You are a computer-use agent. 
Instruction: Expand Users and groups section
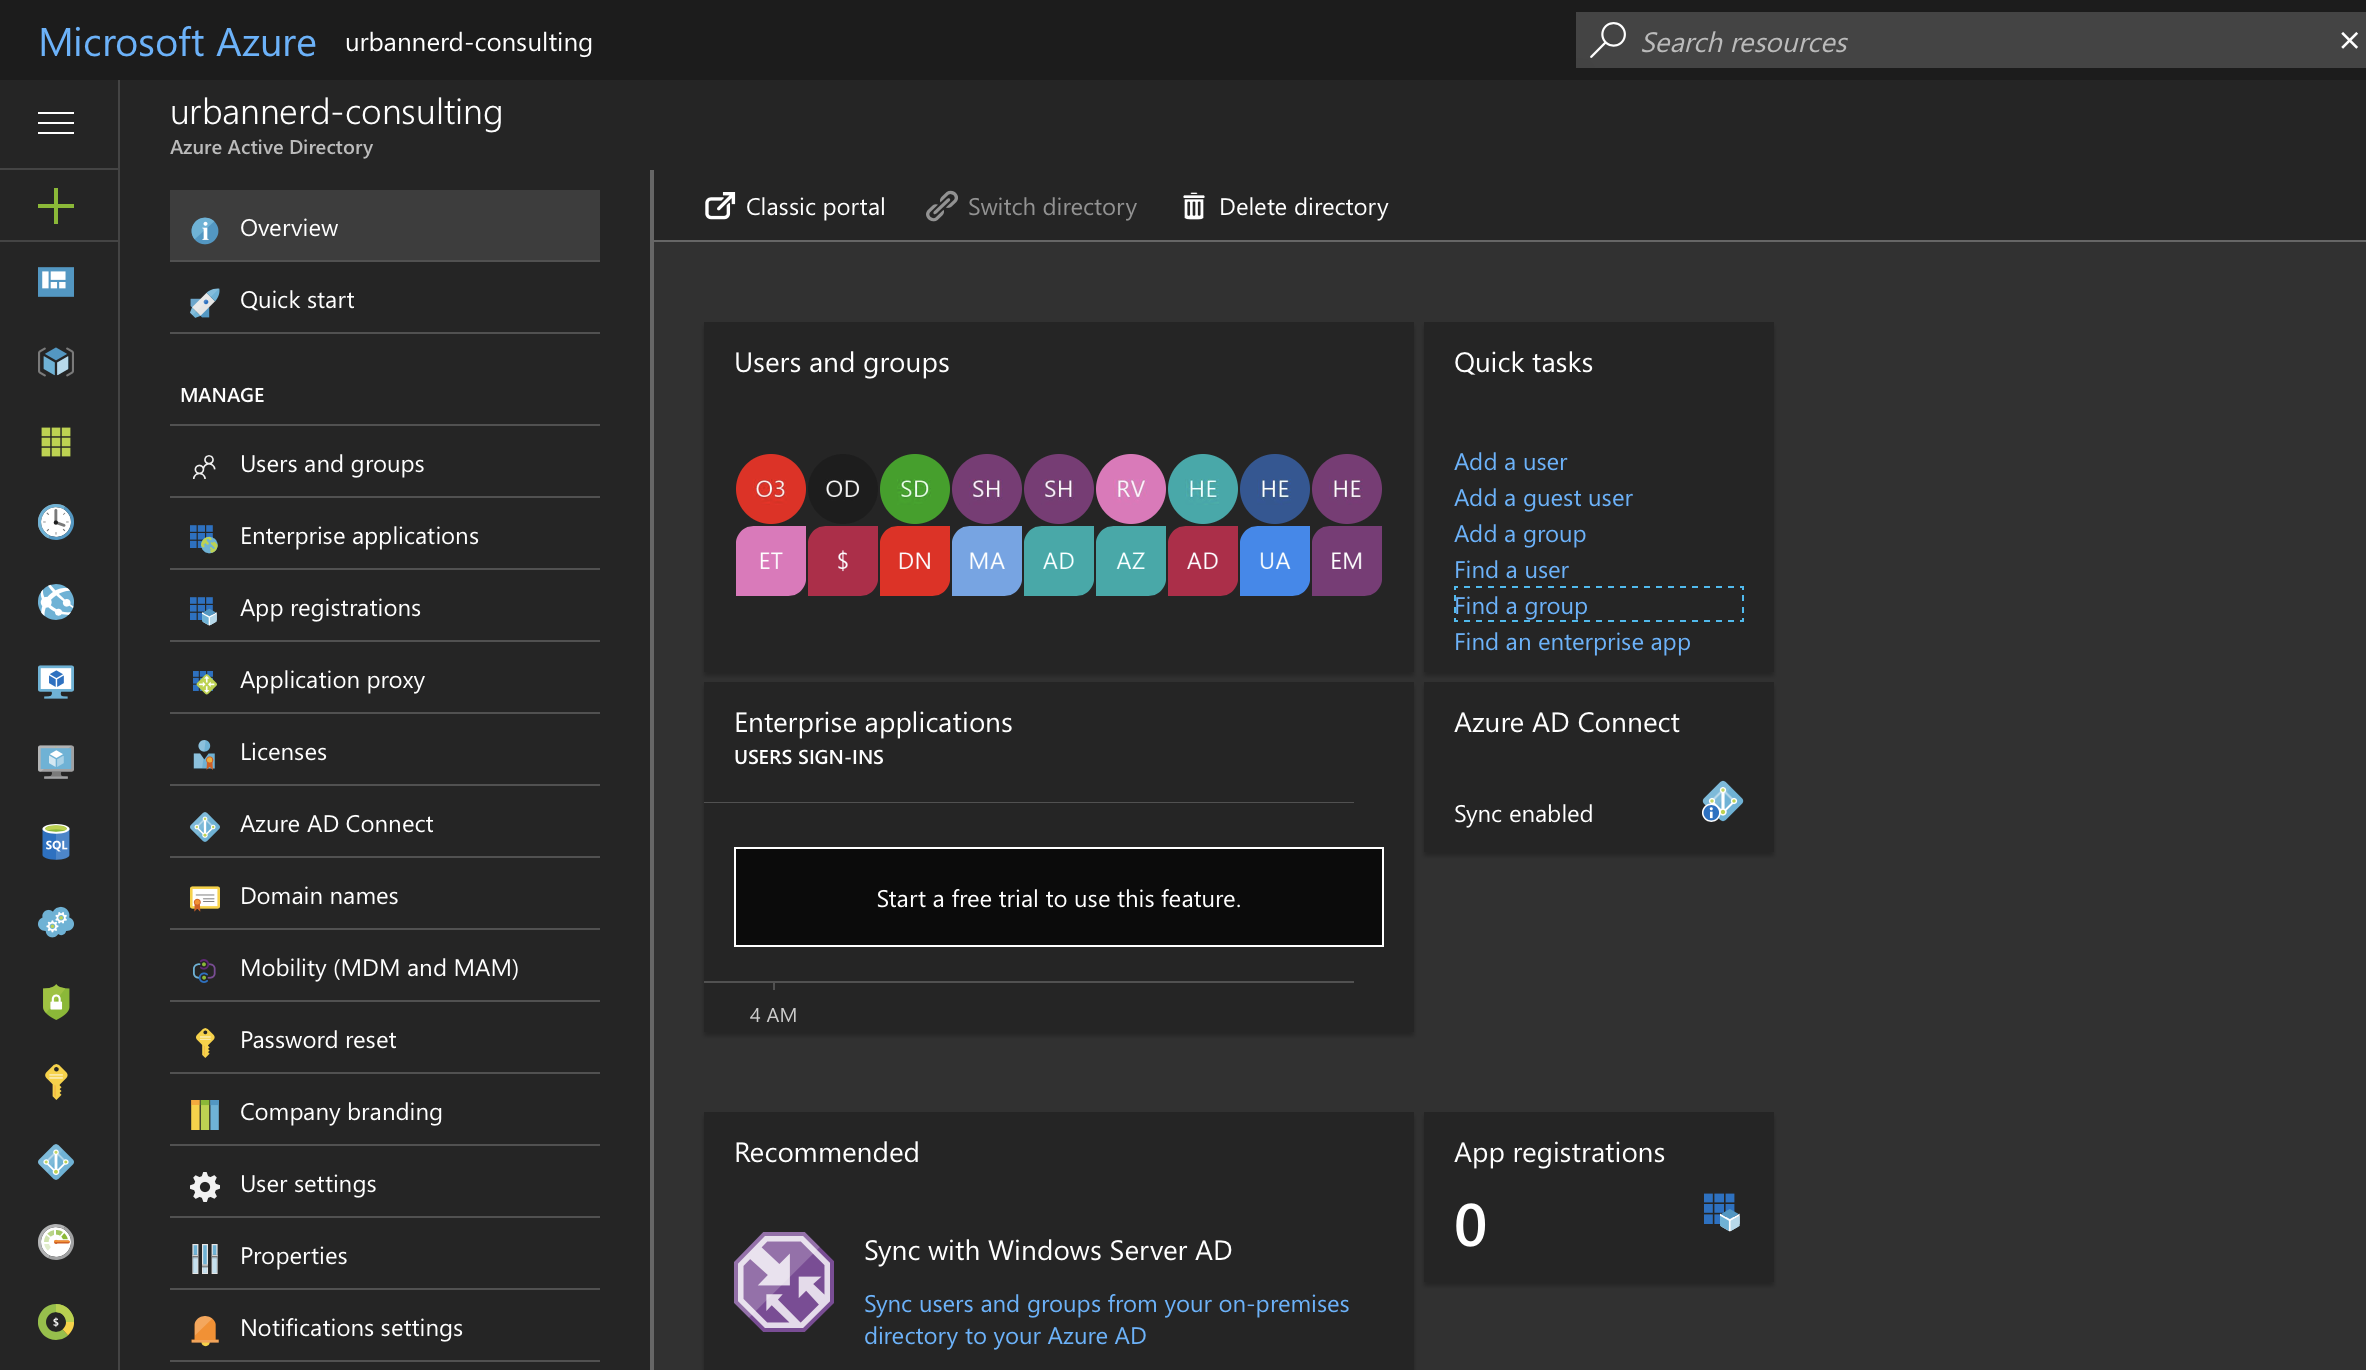point(331,462)
